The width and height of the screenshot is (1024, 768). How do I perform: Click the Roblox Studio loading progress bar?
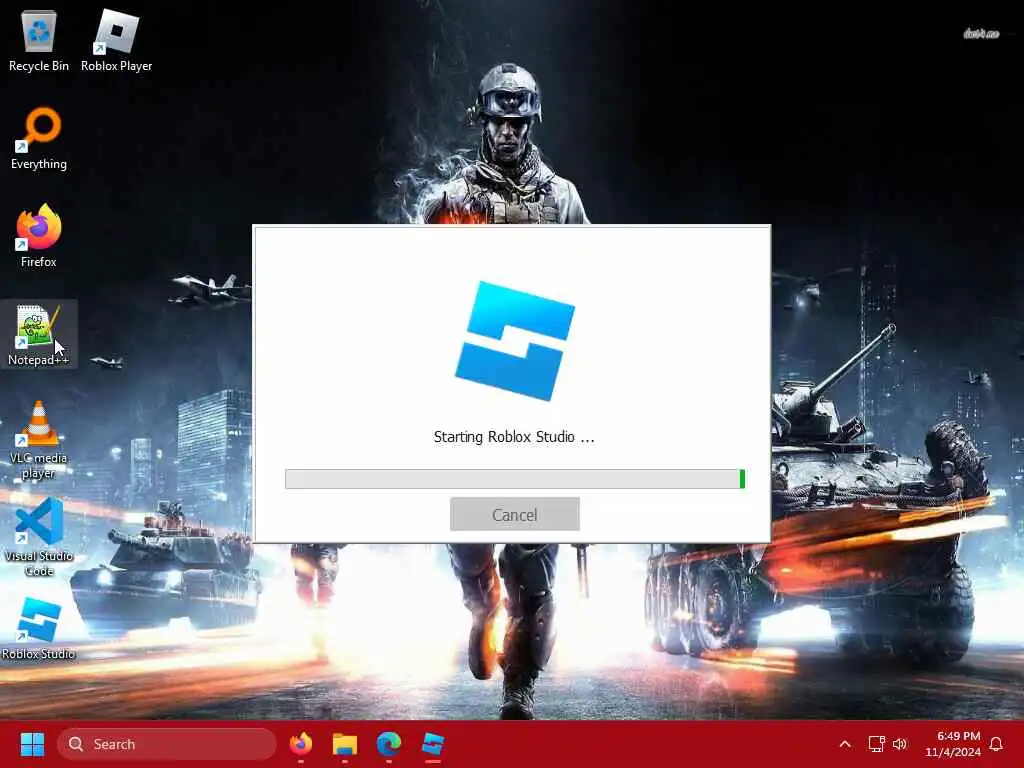pyautogui.click(x=515, y=479)
